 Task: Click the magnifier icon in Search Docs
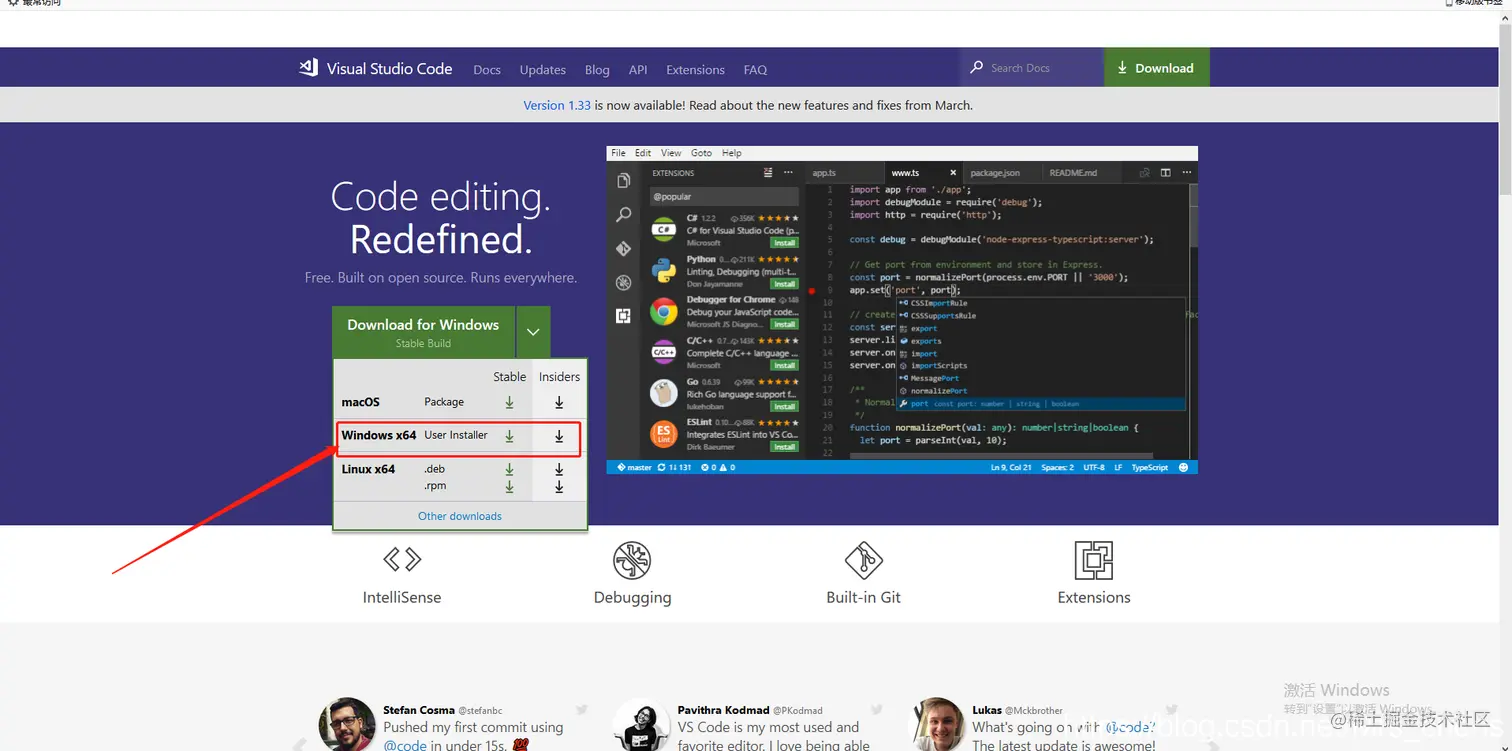tap(977, 67)
